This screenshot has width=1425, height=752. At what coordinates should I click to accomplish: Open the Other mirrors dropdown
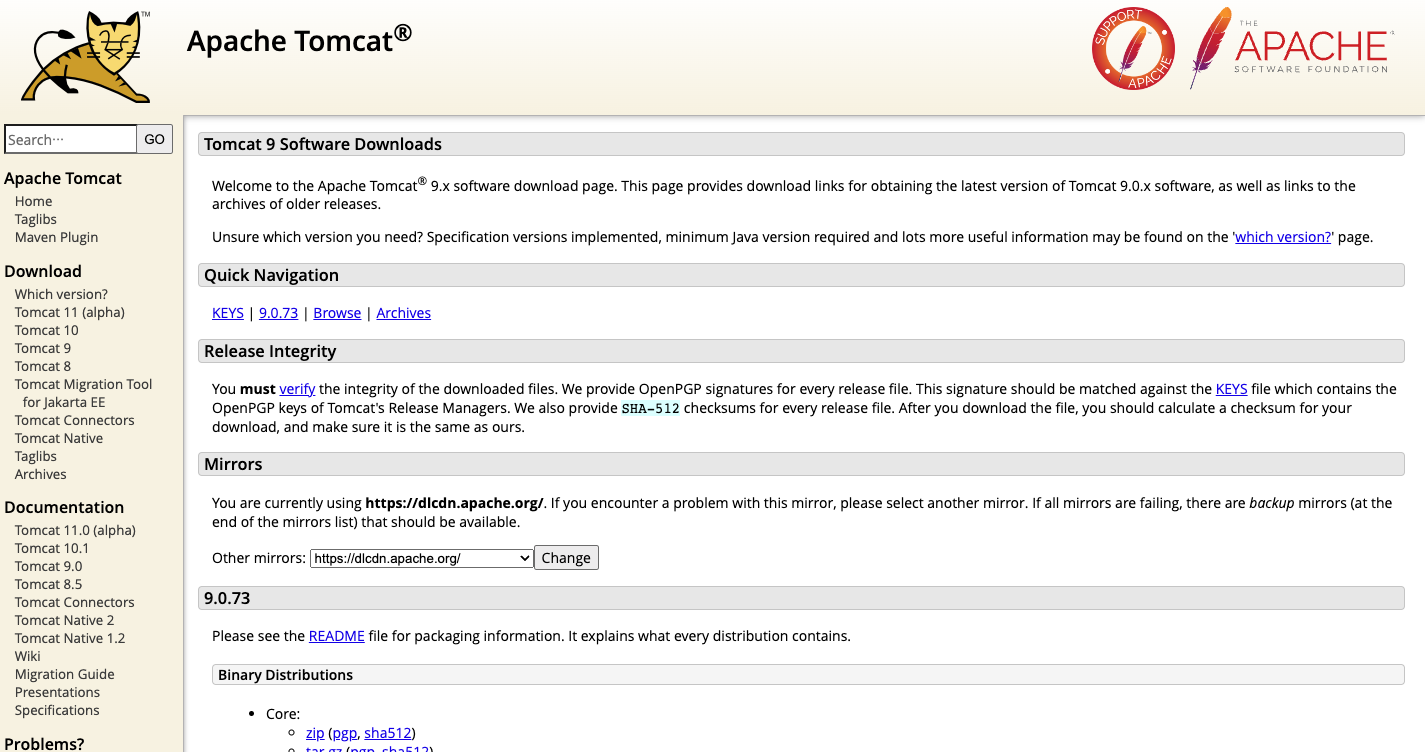coord(421,558)
